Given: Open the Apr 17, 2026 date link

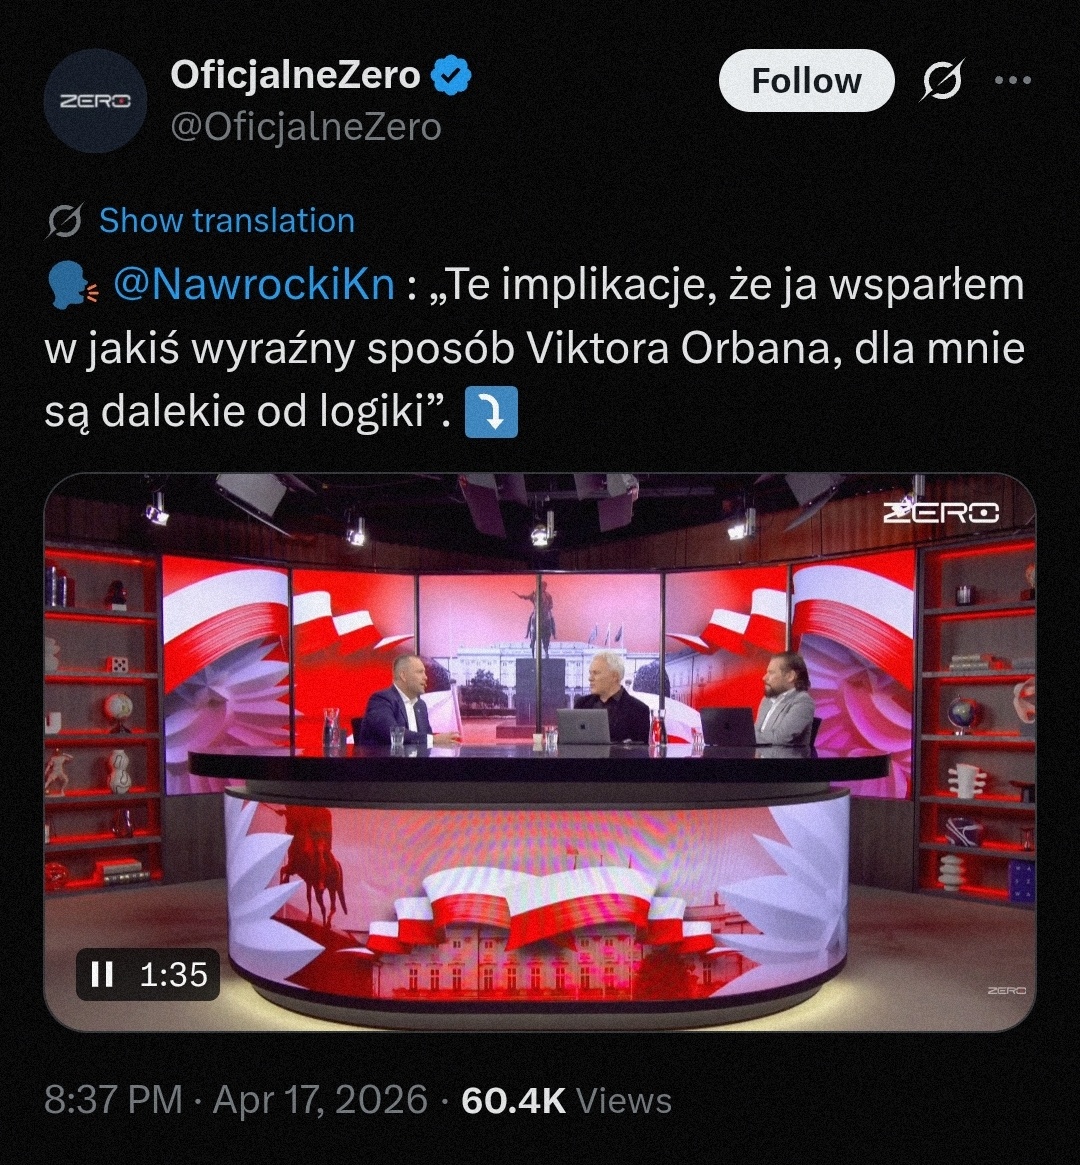Looking at the screenshot, I should 321,1100.
